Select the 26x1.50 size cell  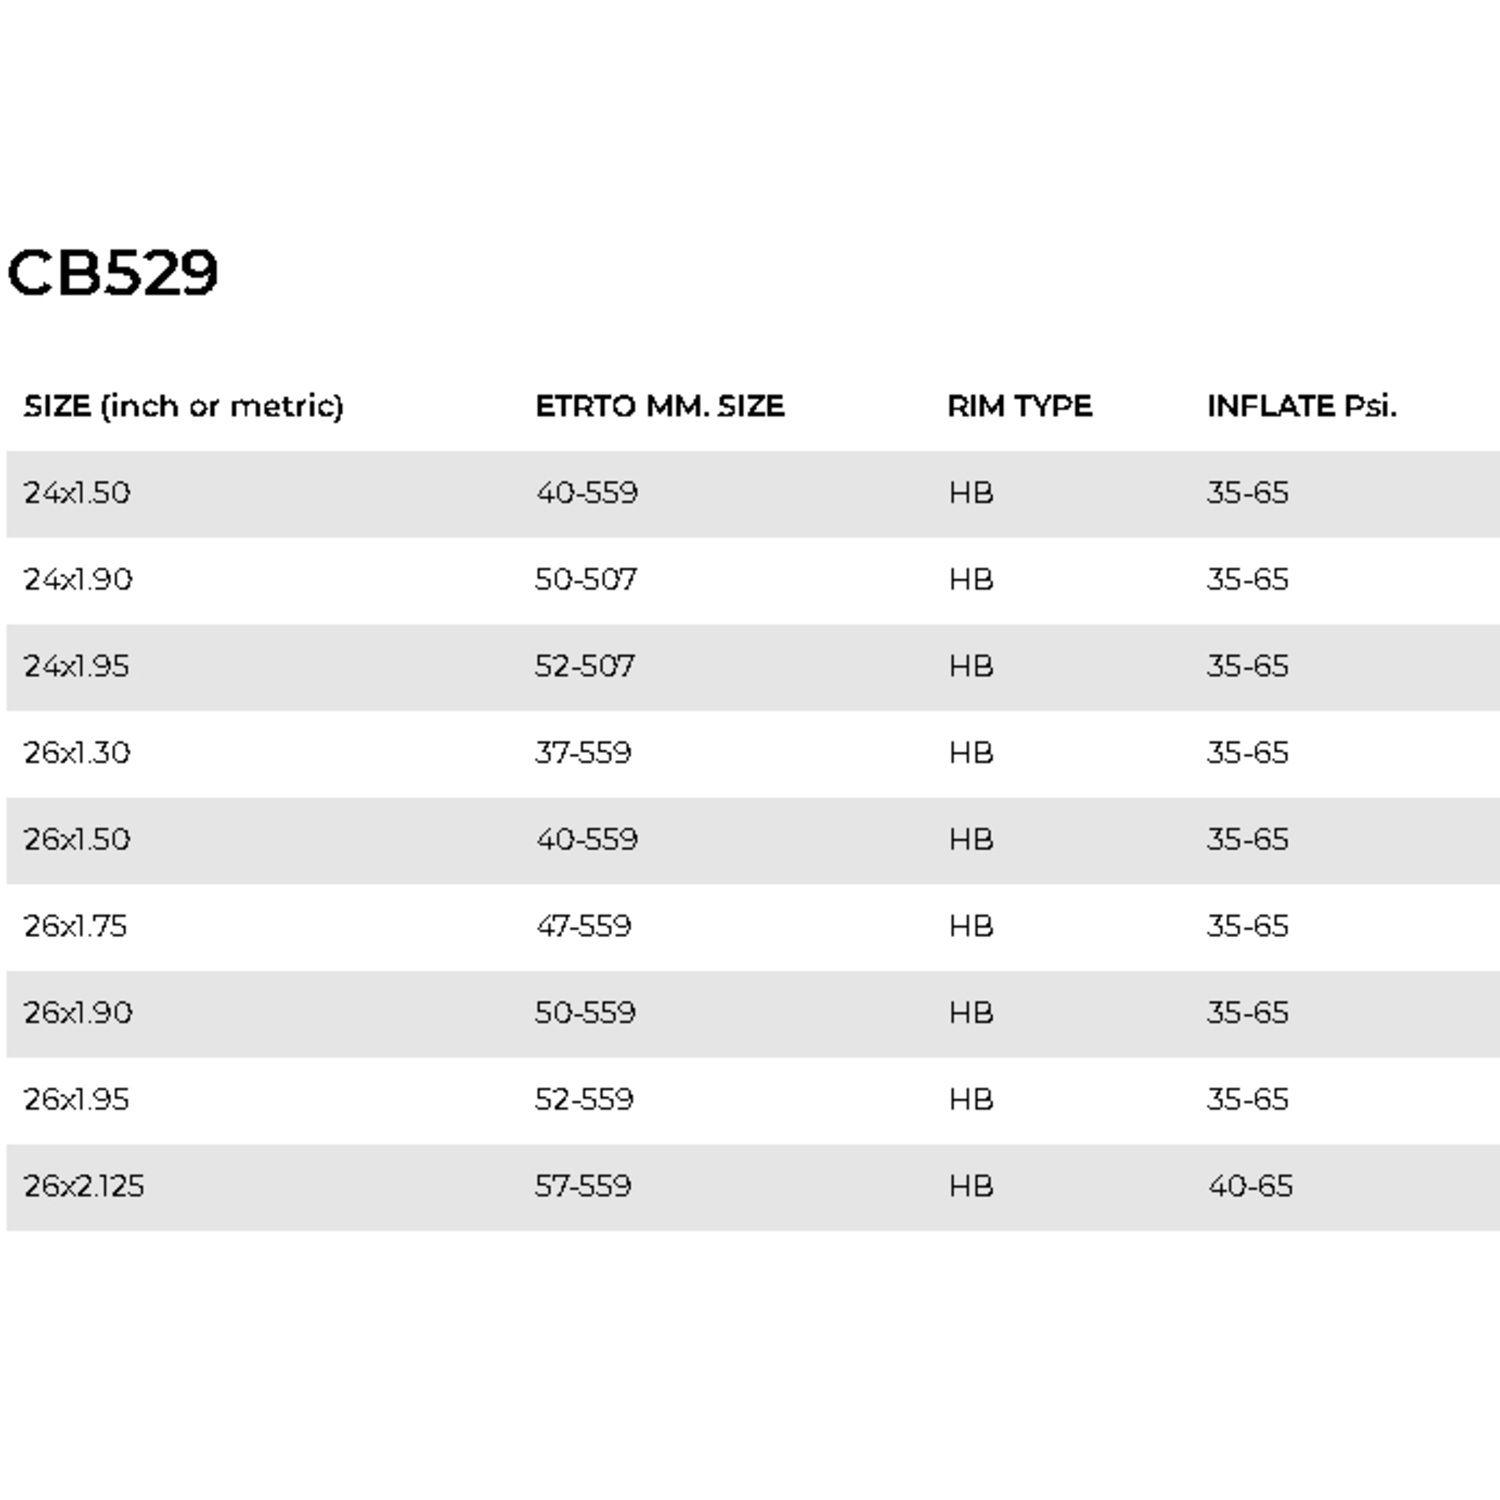pyautogui.click(x=77, y=840)
